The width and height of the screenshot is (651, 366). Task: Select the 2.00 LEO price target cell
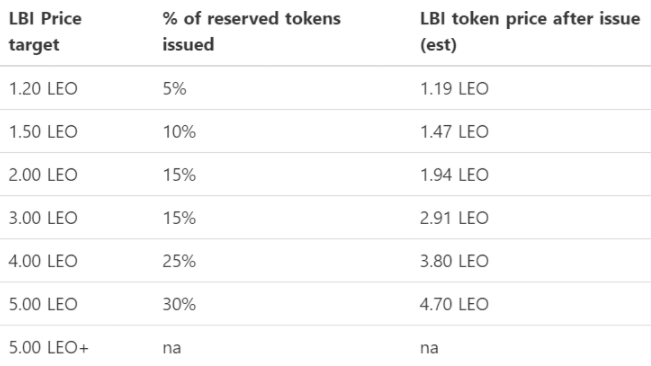click(43, 175)
